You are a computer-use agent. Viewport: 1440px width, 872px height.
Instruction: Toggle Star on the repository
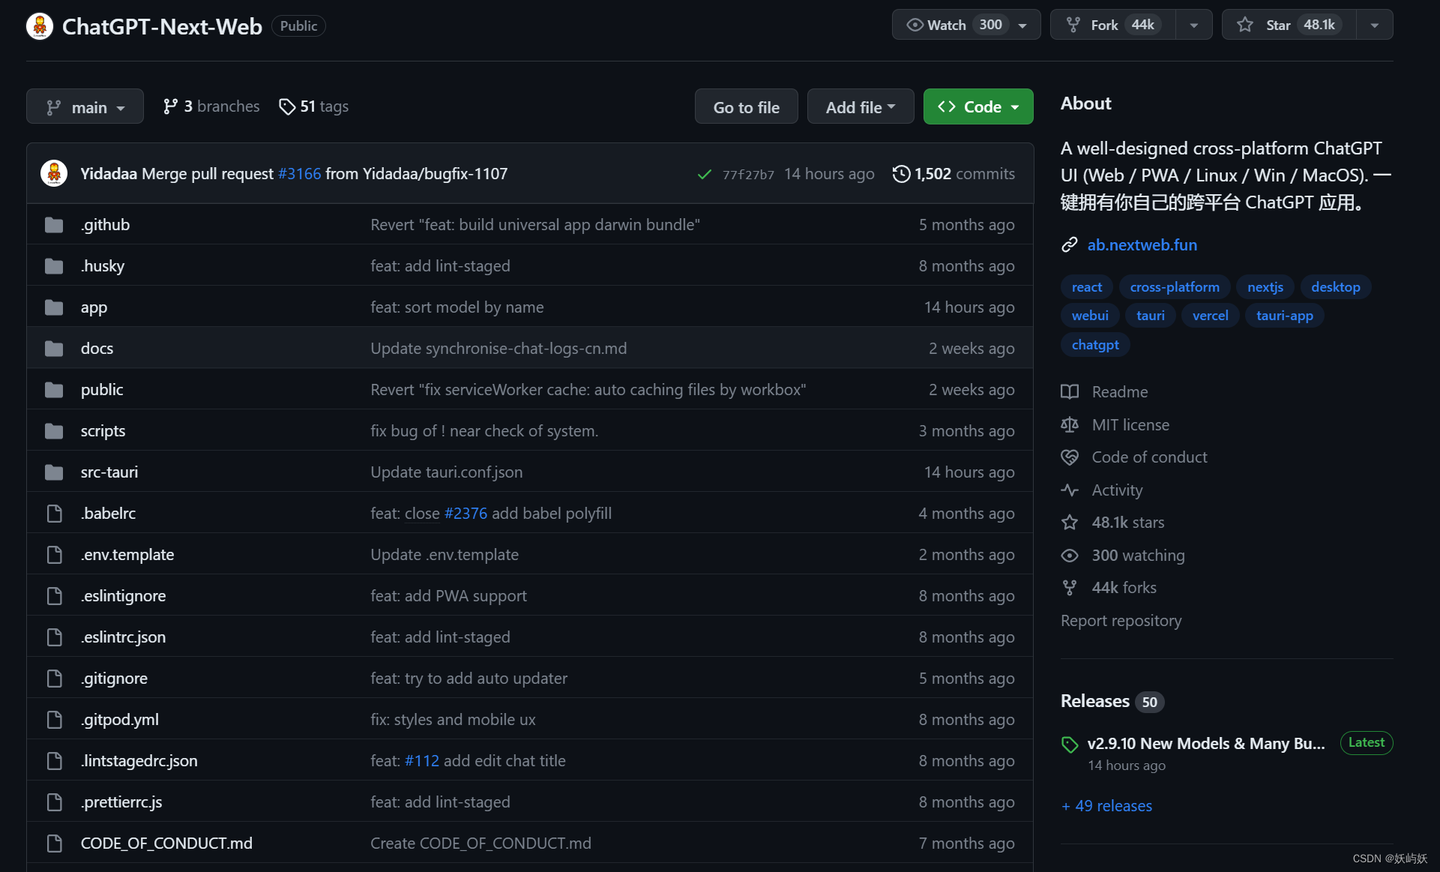[x=1288, y=25]
